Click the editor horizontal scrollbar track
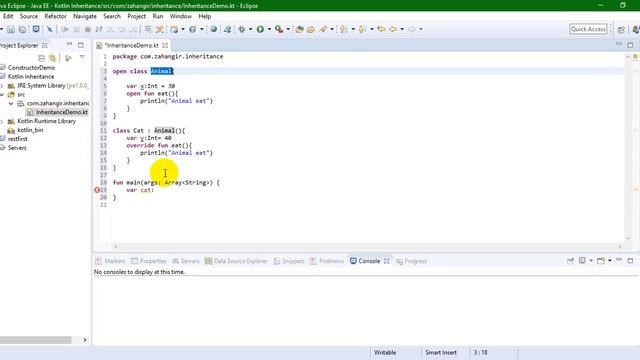Screen dimensions: 640x360 [367, 246]
